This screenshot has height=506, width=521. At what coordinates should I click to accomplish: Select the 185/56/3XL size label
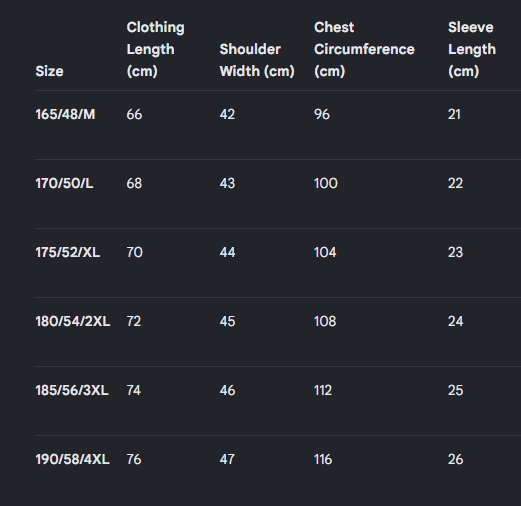72,390
